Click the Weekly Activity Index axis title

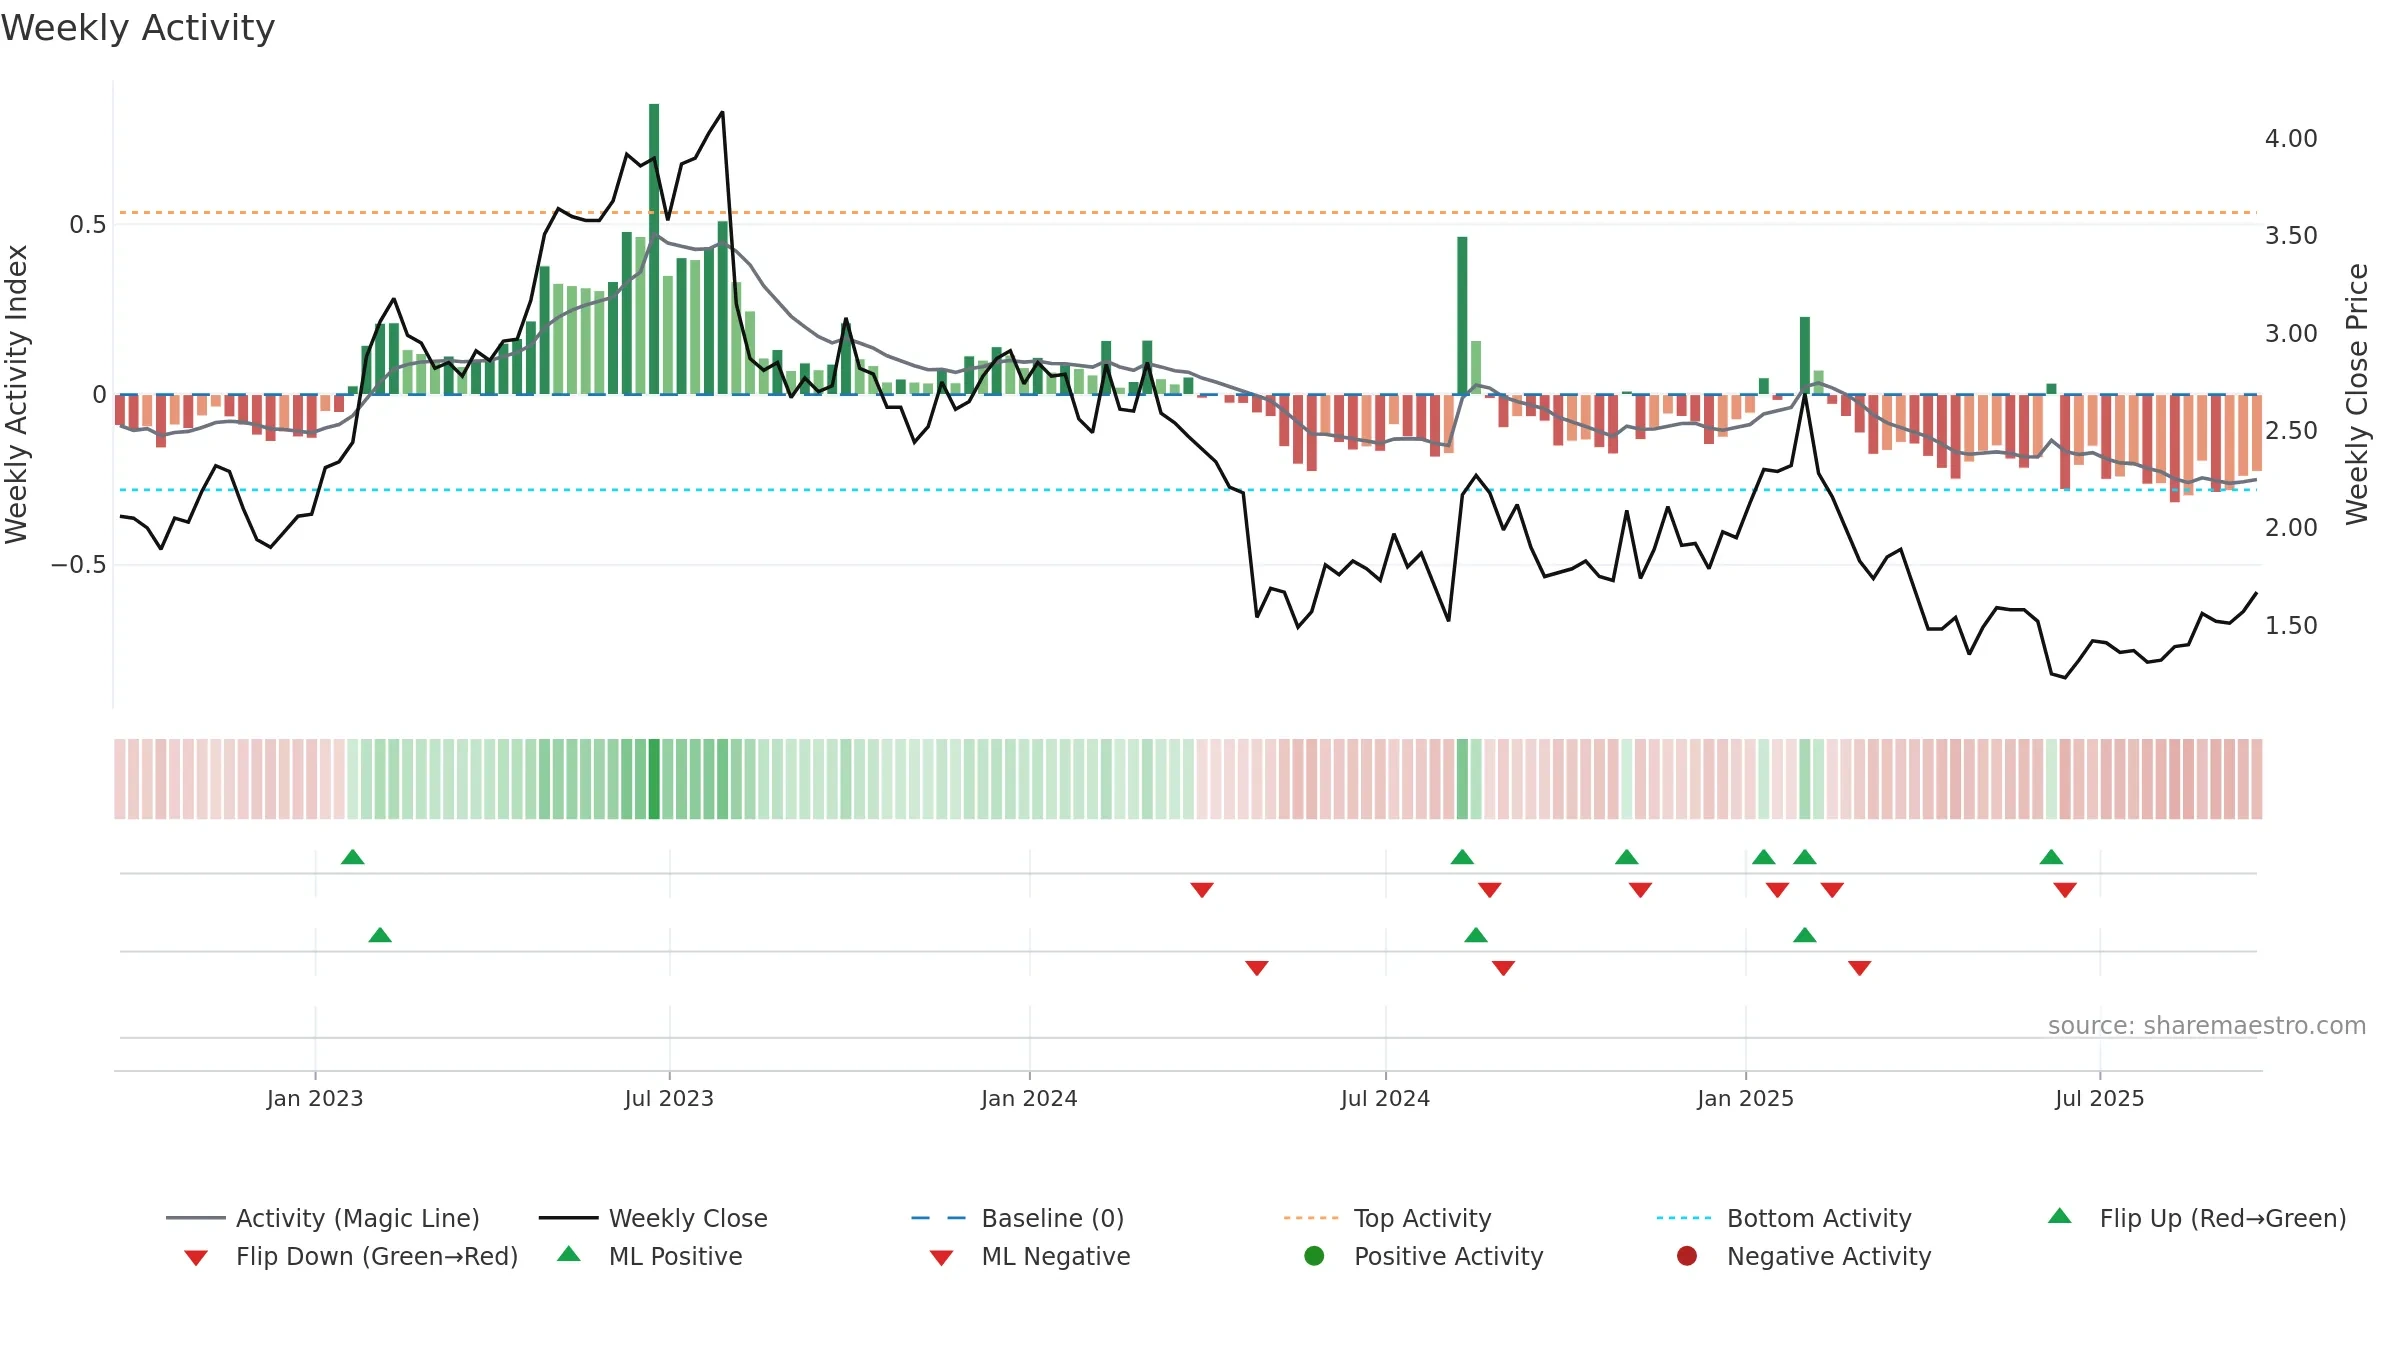click(x=16, y=394)
